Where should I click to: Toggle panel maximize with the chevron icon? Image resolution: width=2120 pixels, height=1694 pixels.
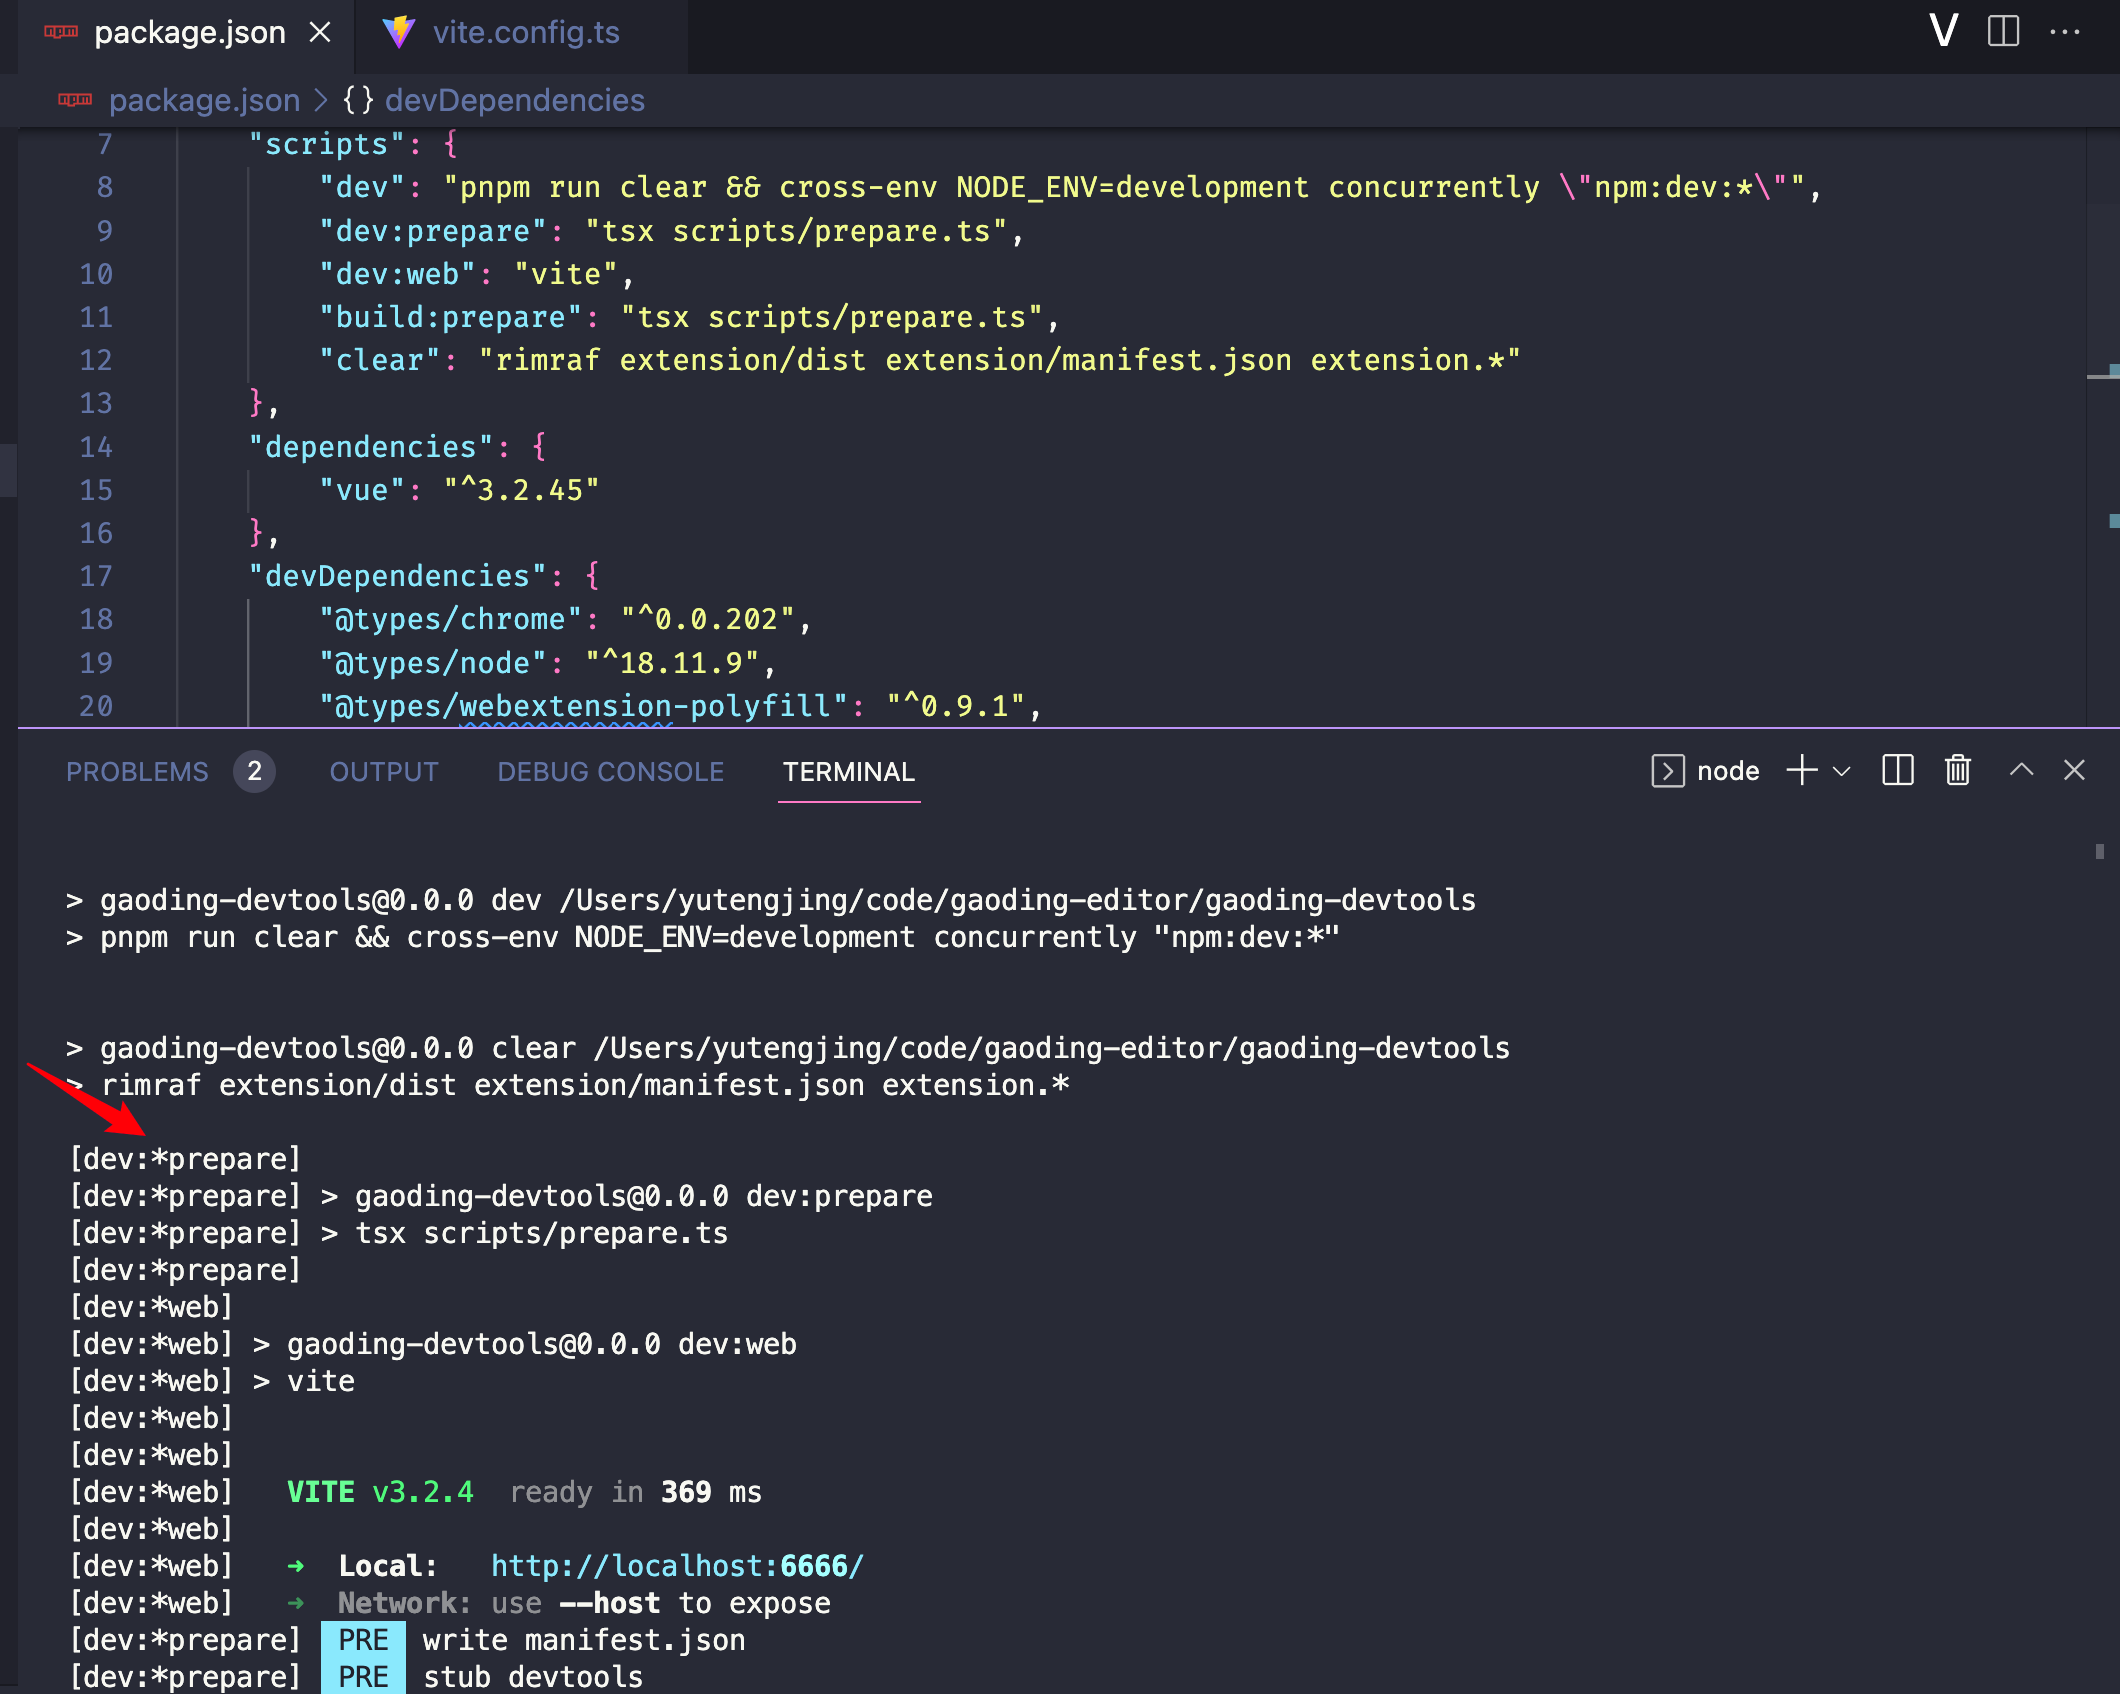[2022, 770]
